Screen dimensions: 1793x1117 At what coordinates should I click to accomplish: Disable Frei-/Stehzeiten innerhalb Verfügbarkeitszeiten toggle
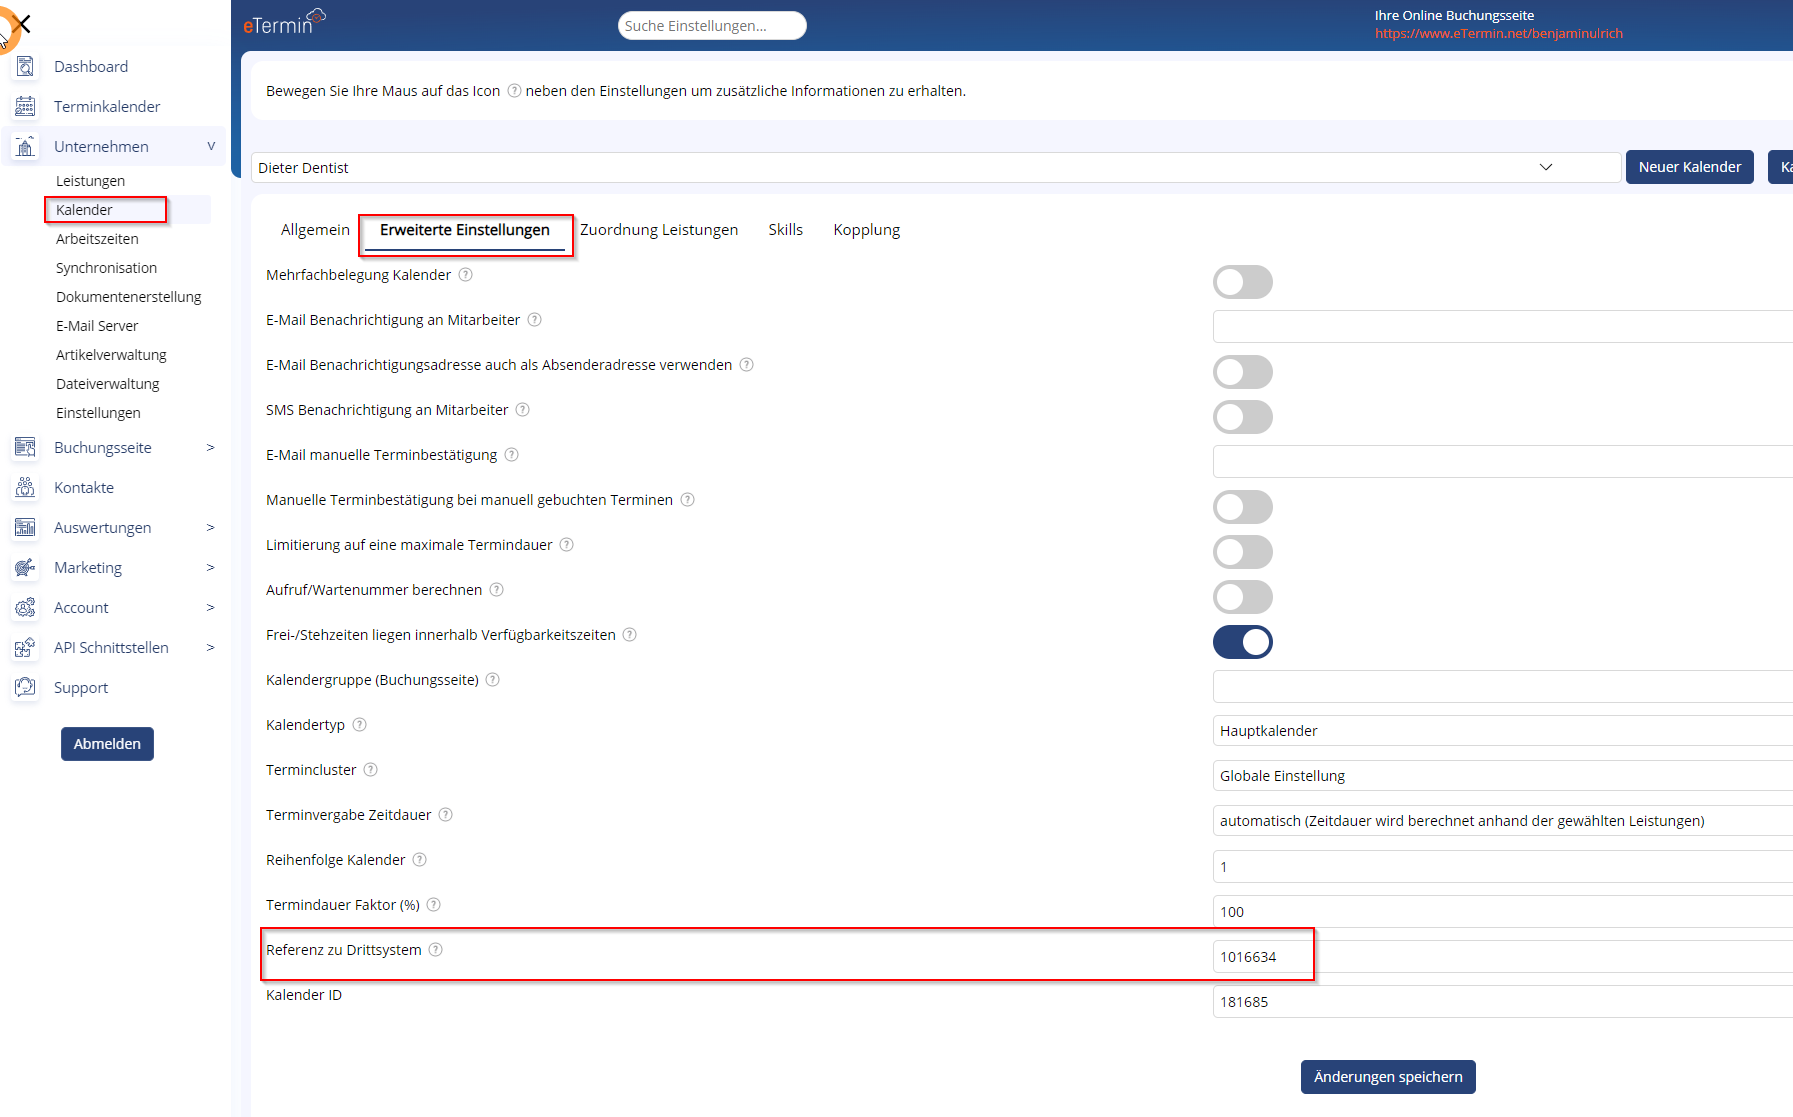[x=1242, y=642]
